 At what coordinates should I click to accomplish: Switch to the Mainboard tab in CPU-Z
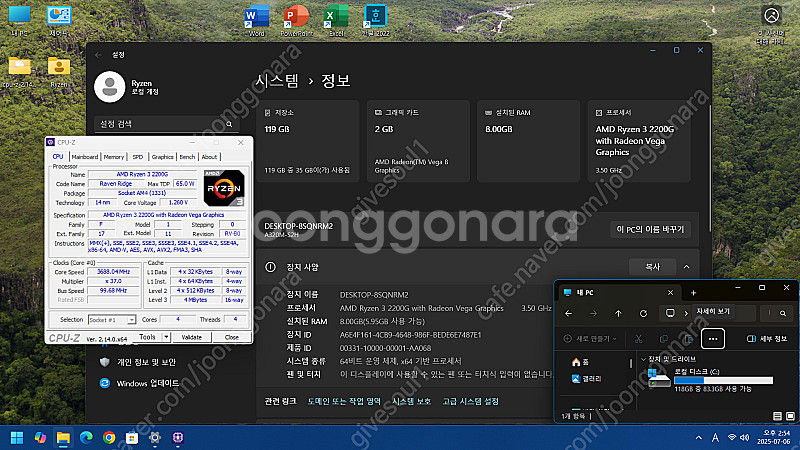(x=85, y=157)
